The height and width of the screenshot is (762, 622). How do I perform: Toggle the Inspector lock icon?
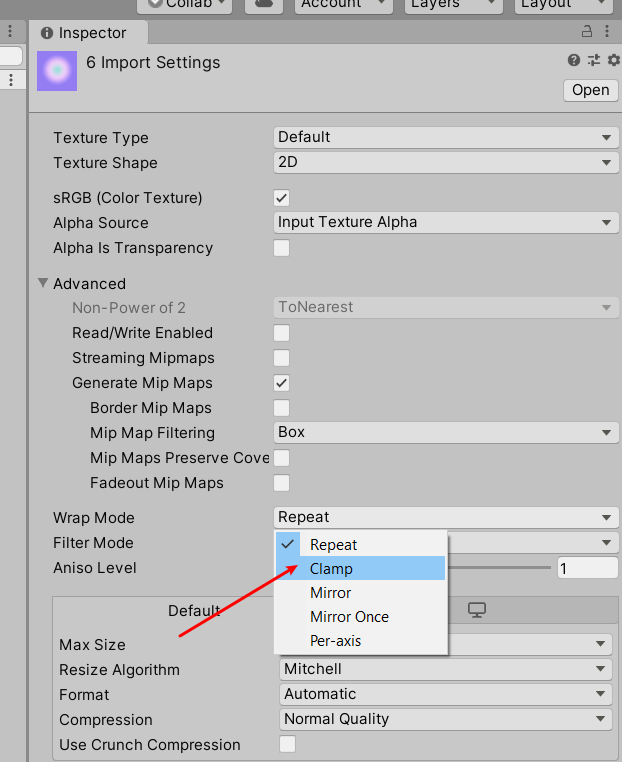[x=587, y=32]
